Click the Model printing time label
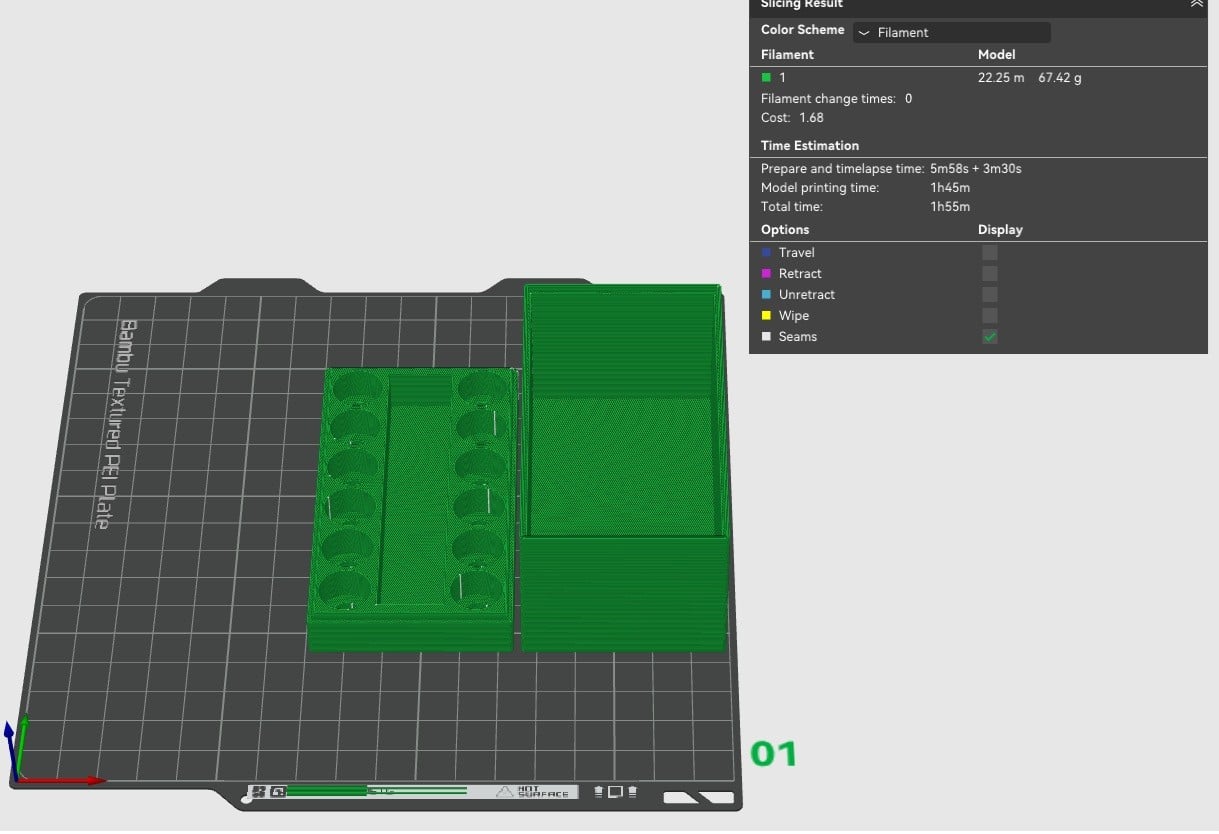1219x834 pixels. click(820, 188)
